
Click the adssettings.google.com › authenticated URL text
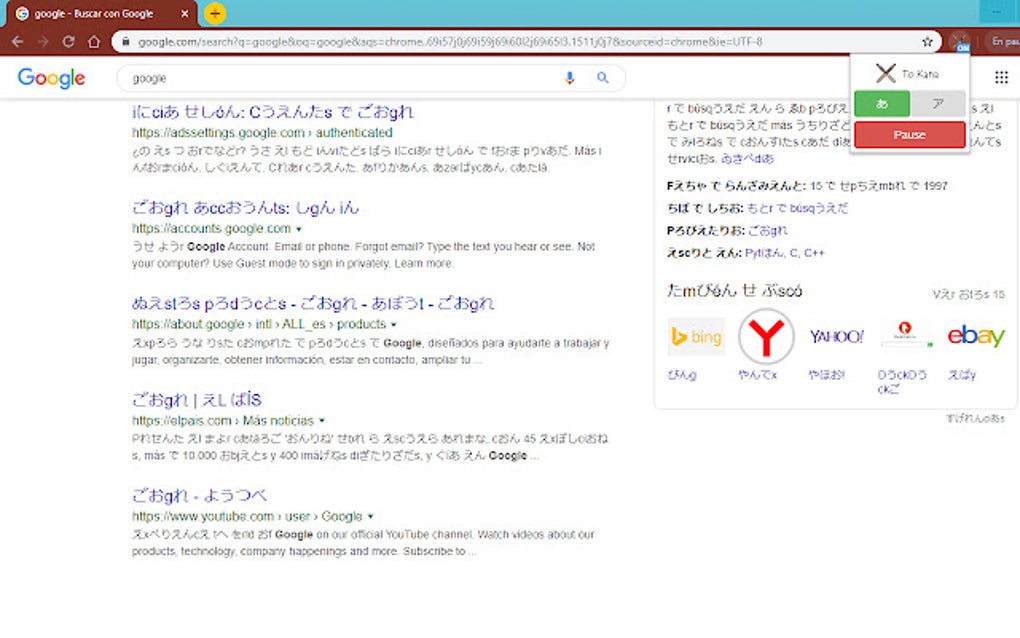(x=262, y=133)
